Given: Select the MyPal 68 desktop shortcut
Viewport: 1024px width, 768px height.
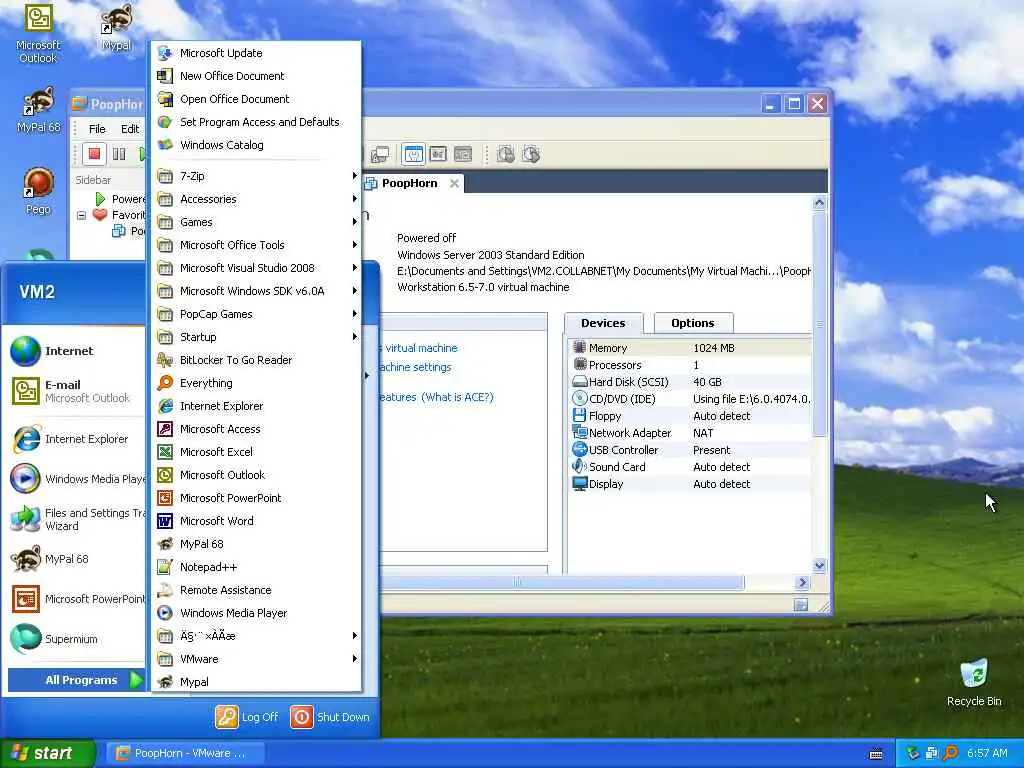Looking at the screenshot, I should coord(38,110).
